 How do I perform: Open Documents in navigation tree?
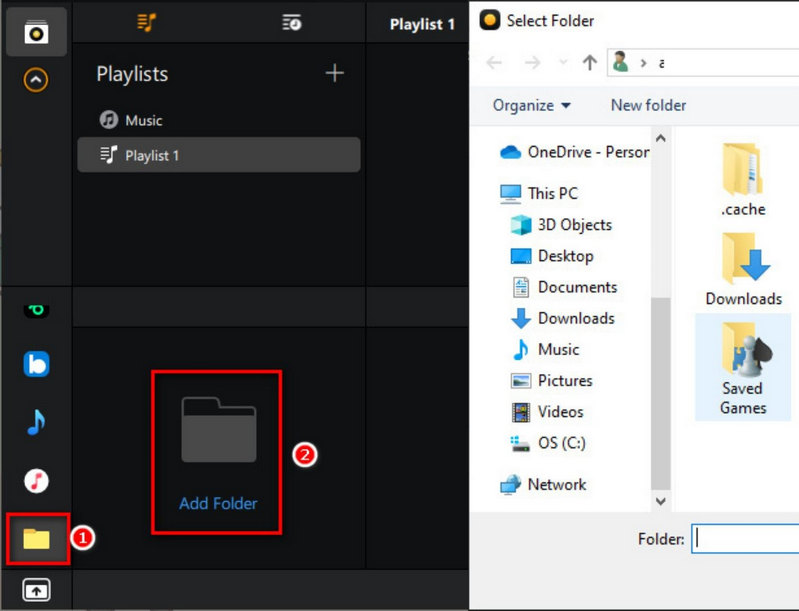tap(564, 287)
